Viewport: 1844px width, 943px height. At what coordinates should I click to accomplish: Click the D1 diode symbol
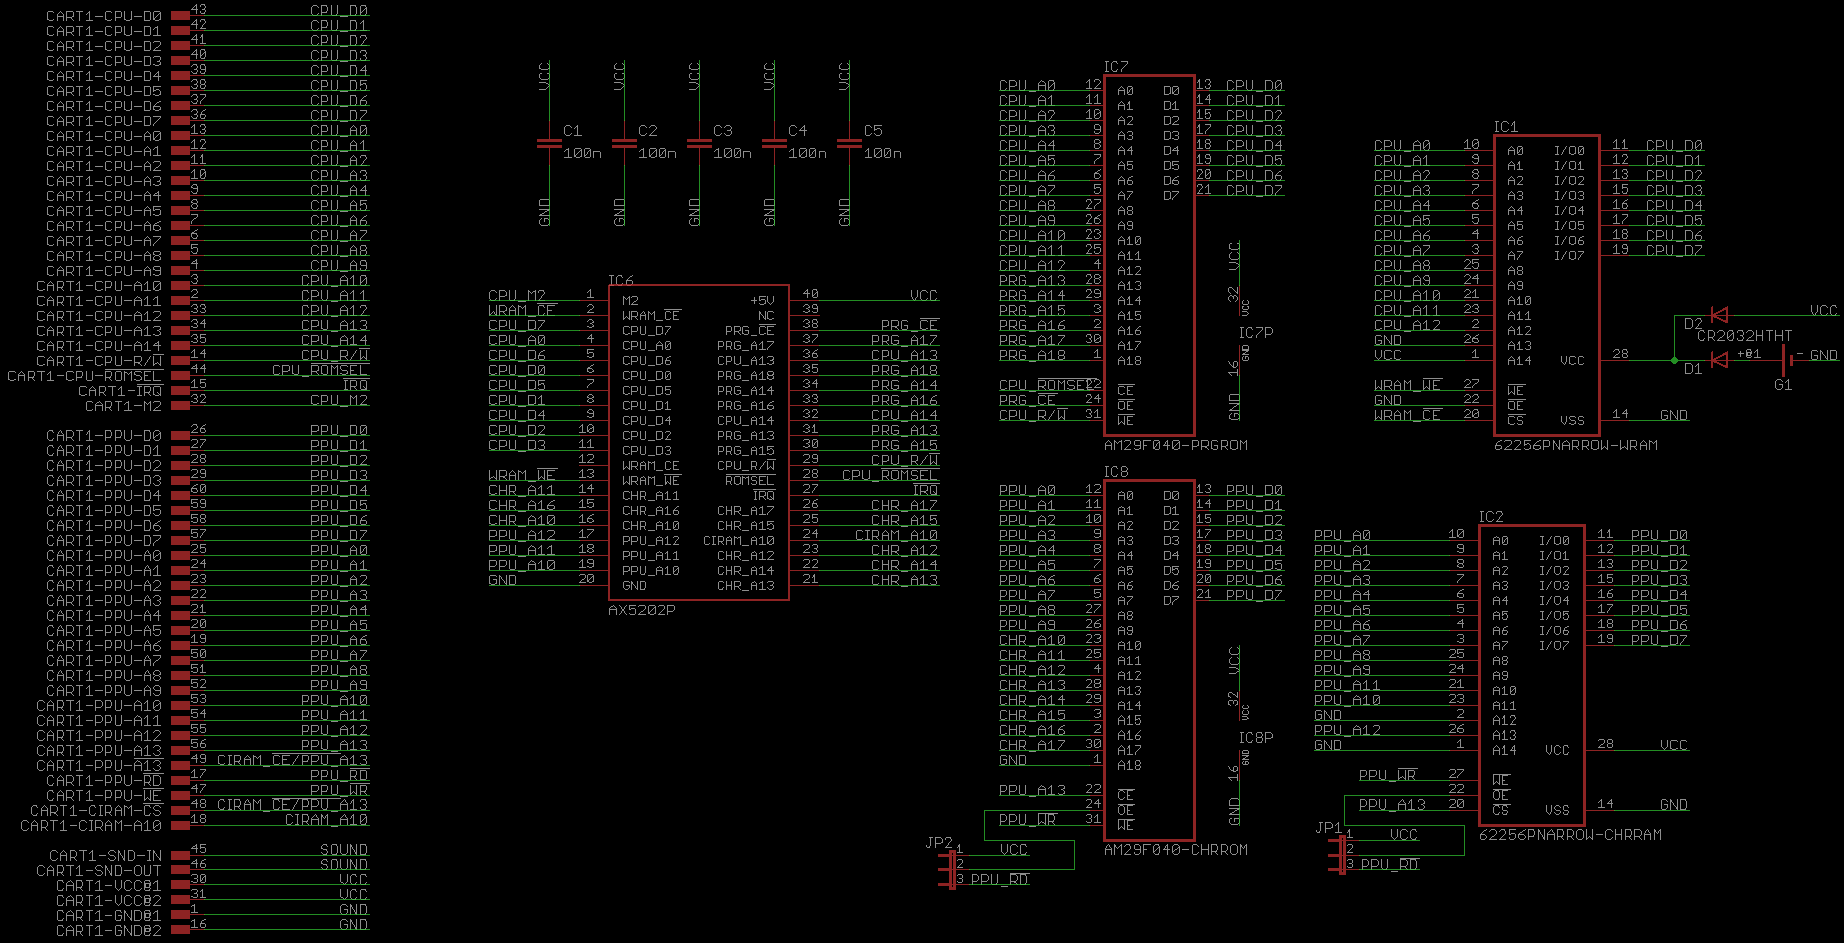(x=1719, y=360)
